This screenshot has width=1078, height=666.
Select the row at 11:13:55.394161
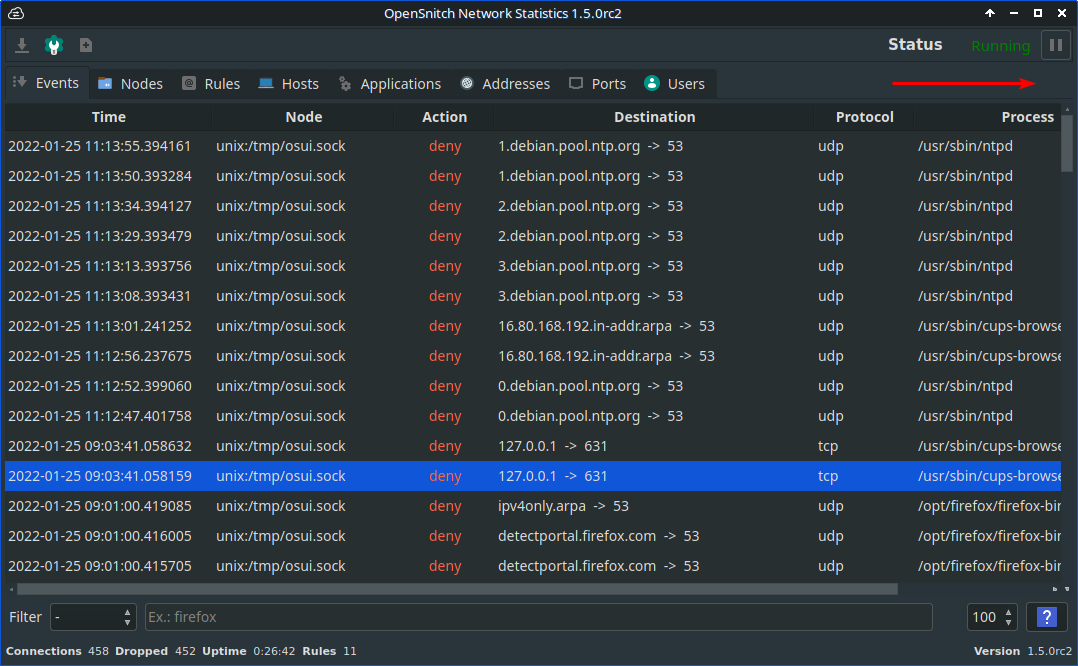pyautogui.click(x=533, y=146)
